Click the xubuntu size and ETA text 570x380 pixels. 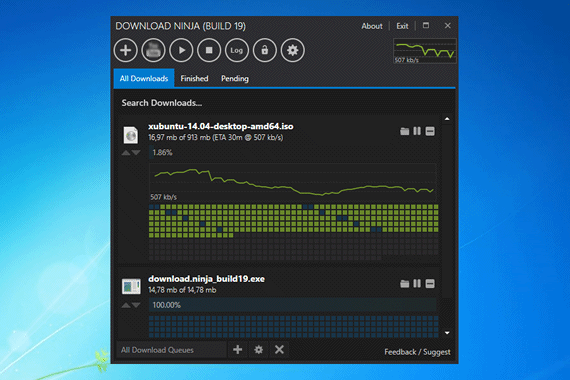point(216,137)
